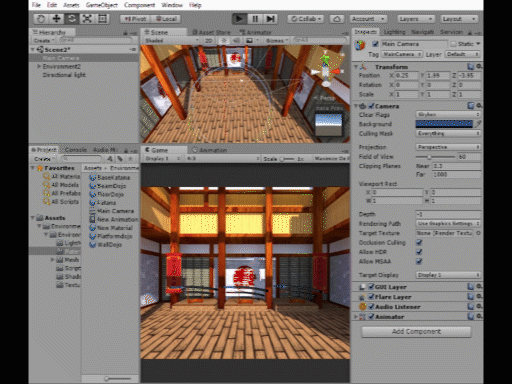
Task: Open the Component menu
Action: tap(139, 5)
